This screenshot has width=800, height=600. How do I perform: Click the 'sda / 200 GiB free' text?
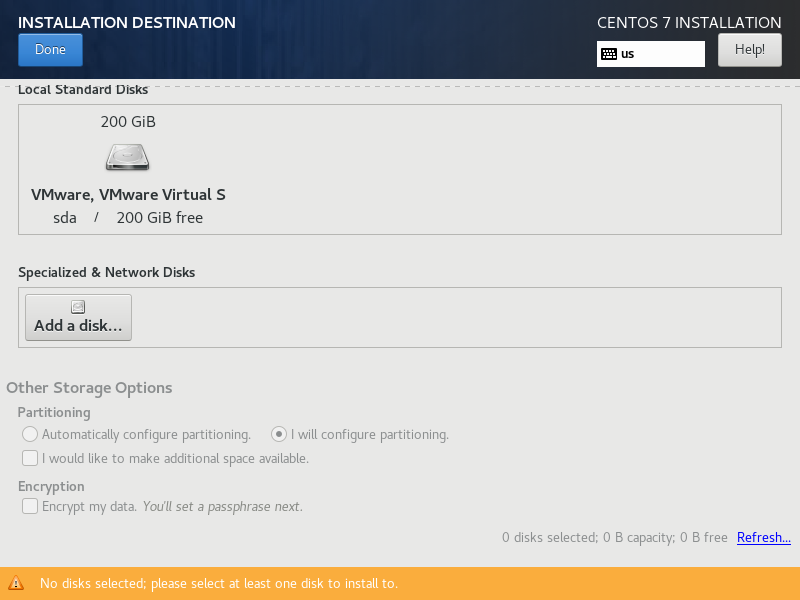(128, 217)
